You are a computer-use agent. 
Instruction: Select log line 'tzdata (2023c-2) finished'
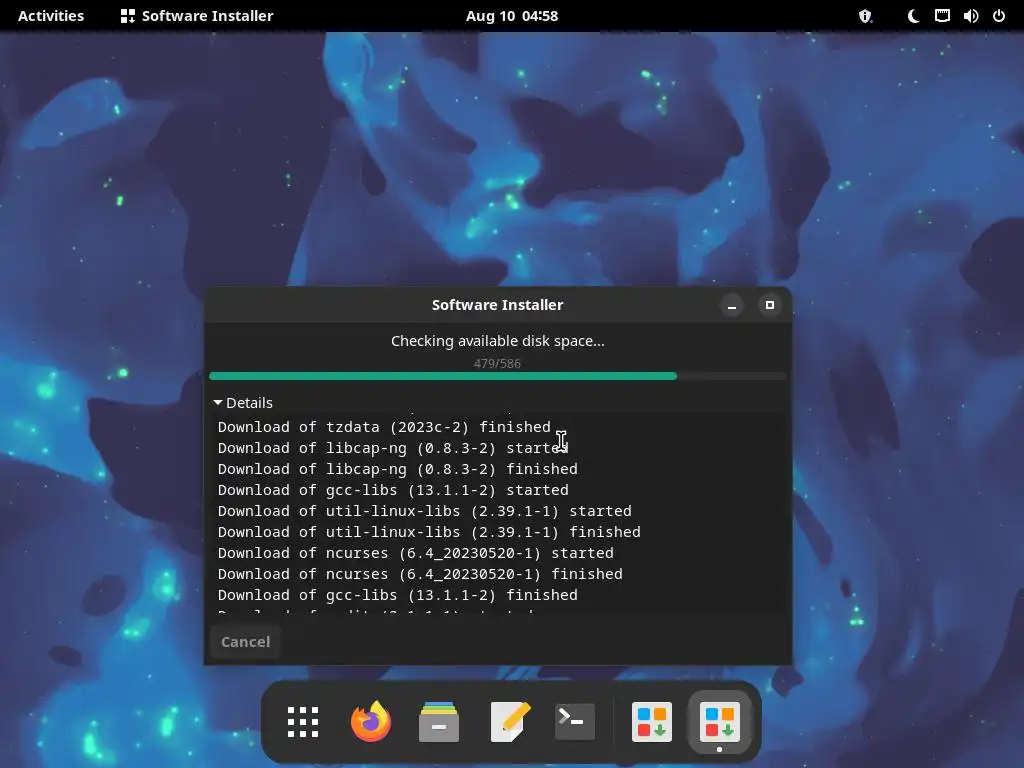click(x=385, y=427)
